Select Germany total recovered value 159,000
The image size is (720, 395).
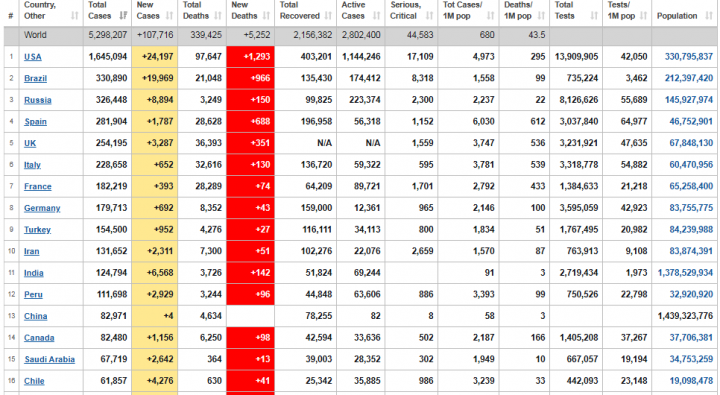coord(316,208)
